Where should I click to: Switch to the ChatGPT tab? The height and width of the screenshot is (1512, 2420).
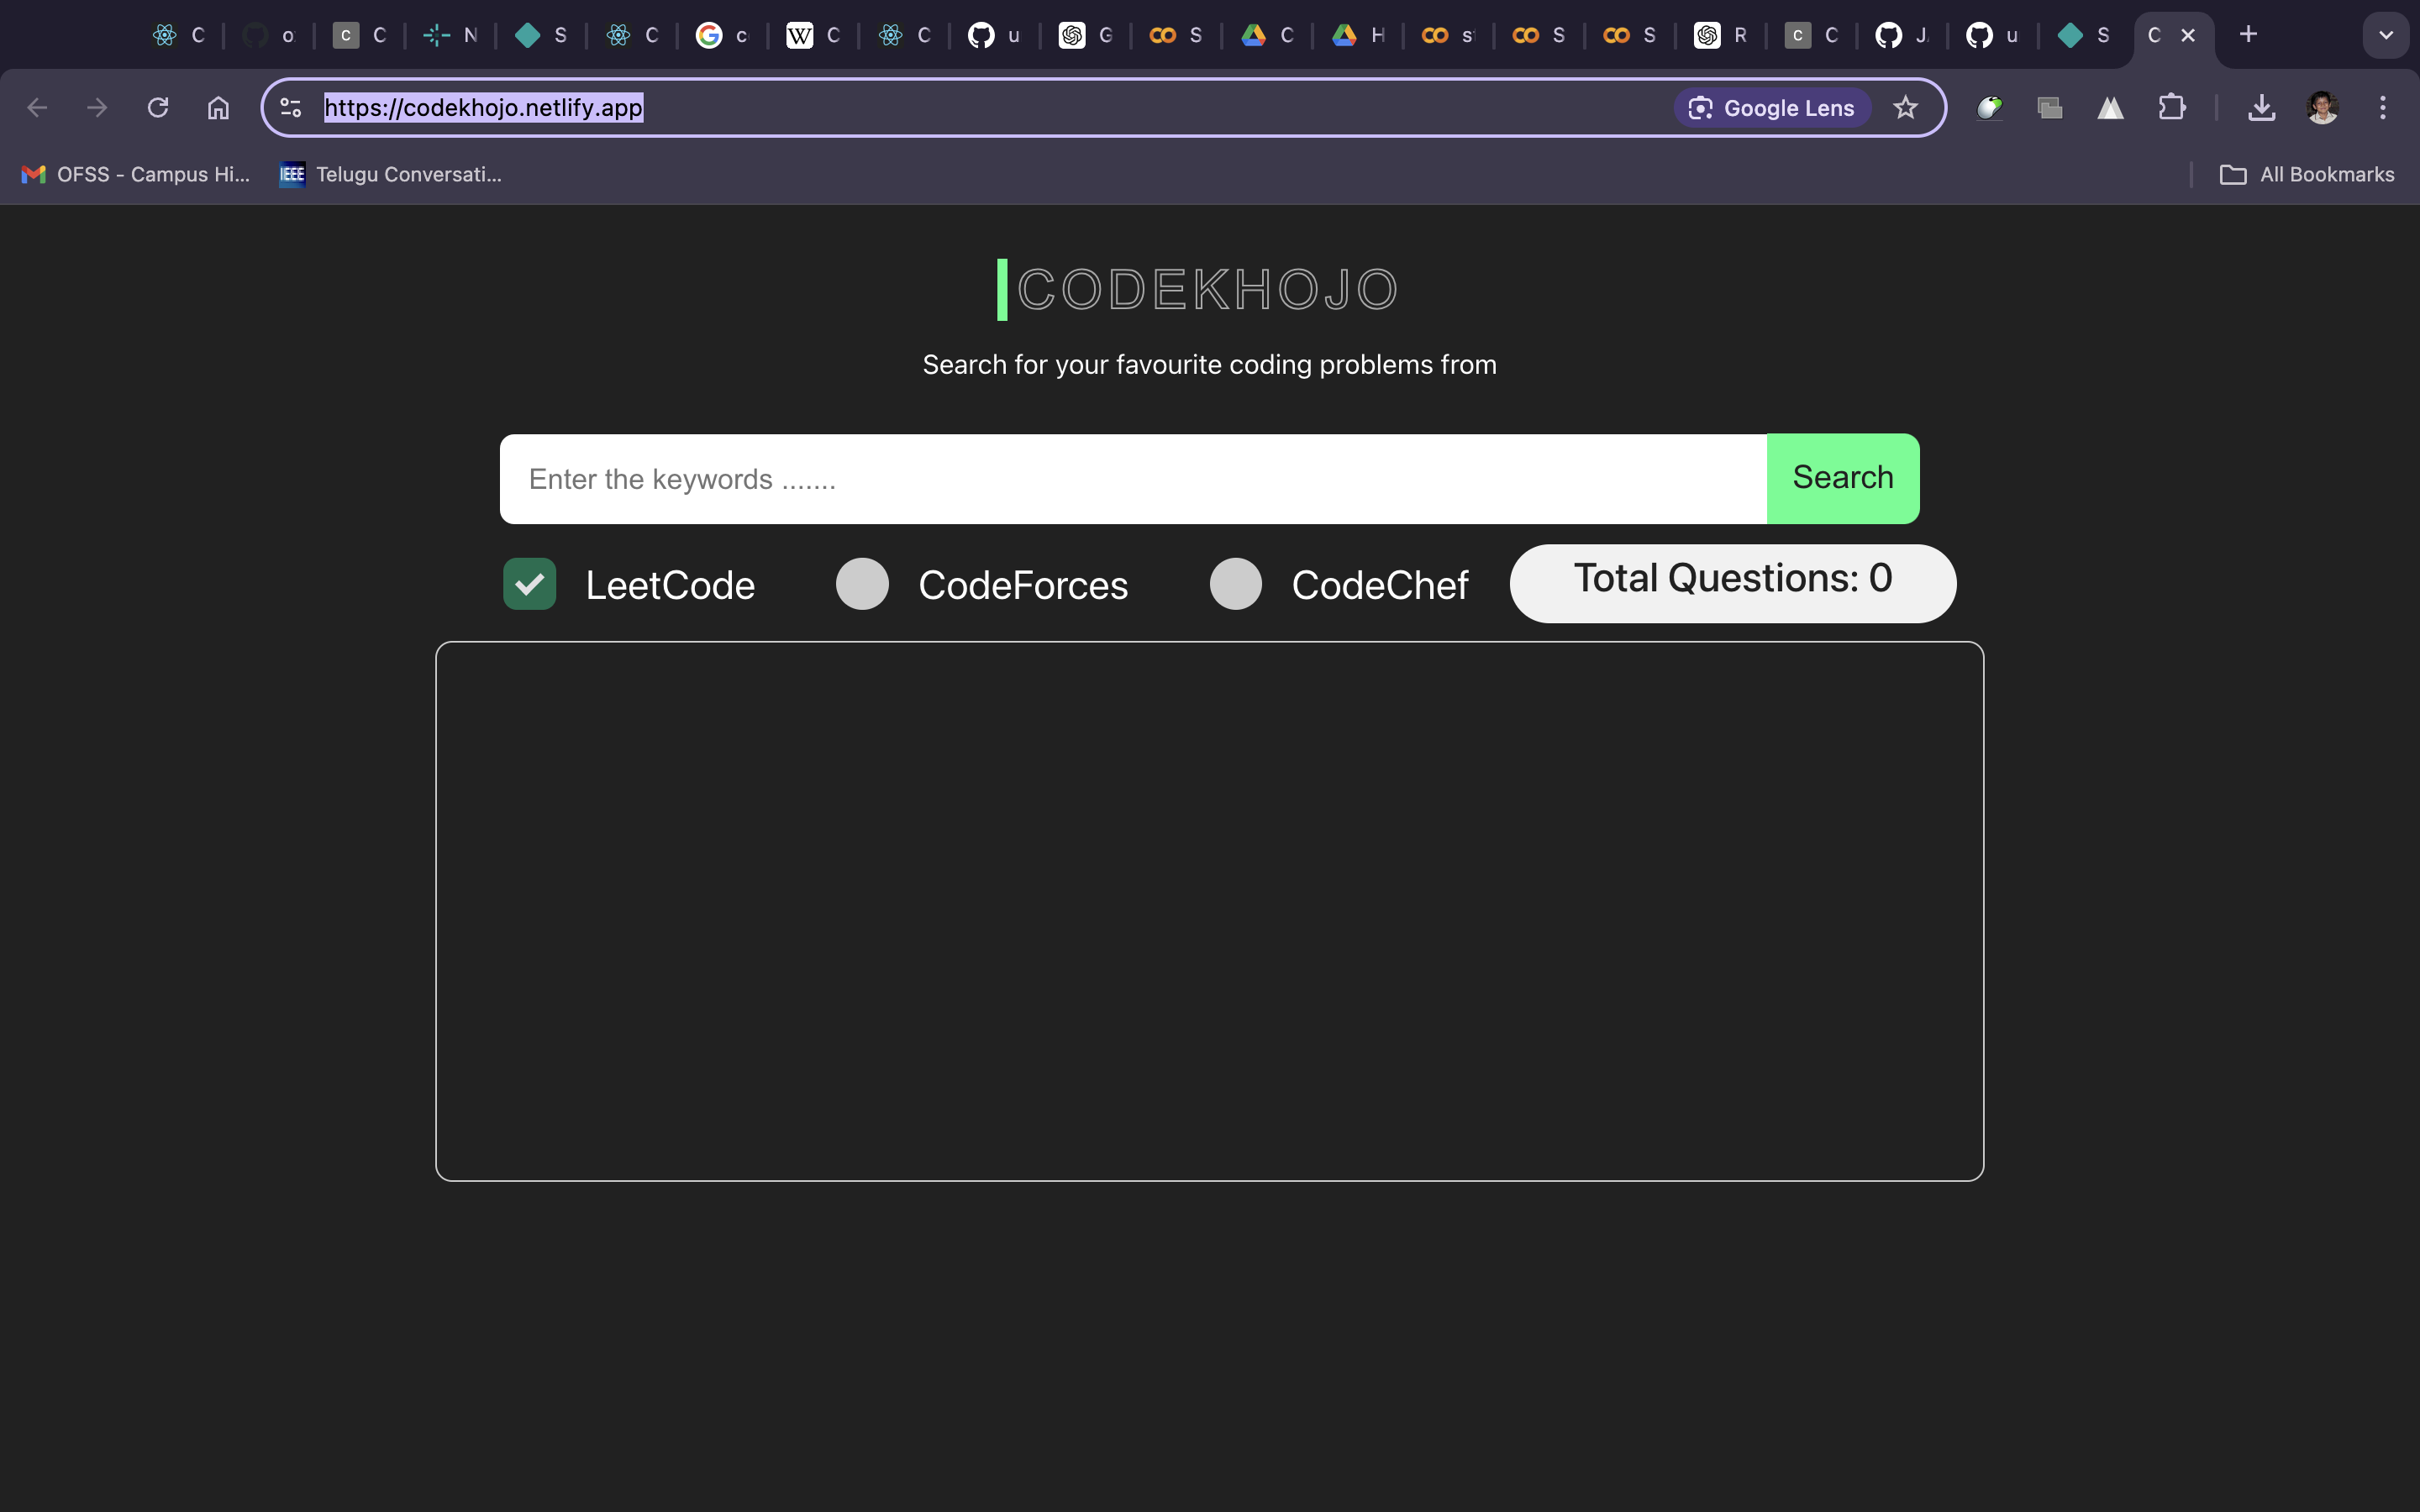click(x=1085, y=35)
